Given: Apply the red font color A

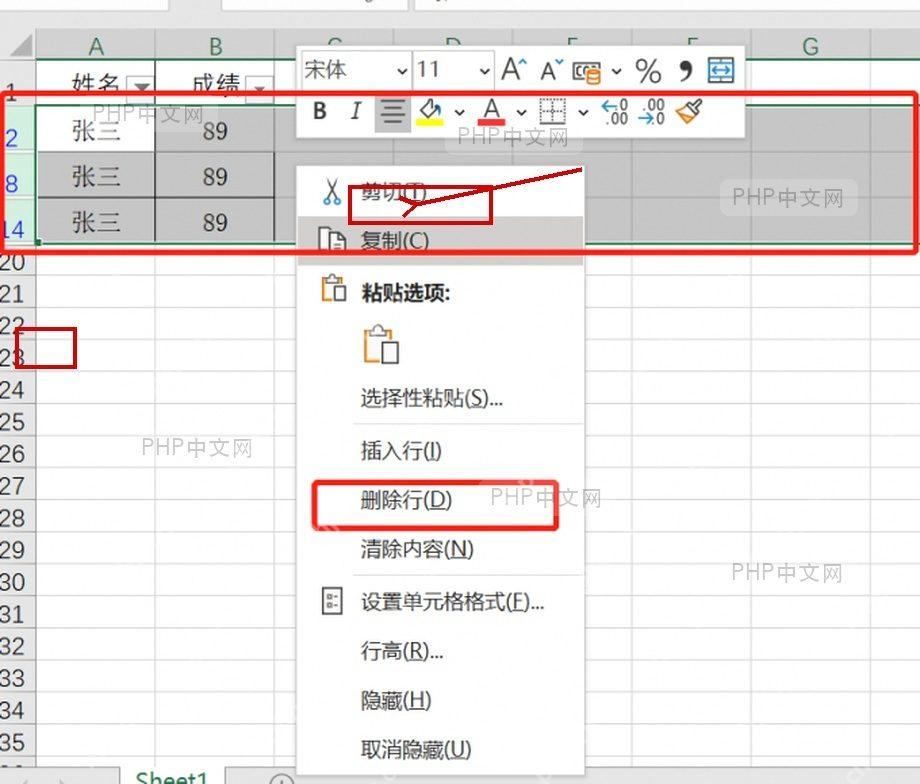Looking at the screenshot, I should [492, 111].
